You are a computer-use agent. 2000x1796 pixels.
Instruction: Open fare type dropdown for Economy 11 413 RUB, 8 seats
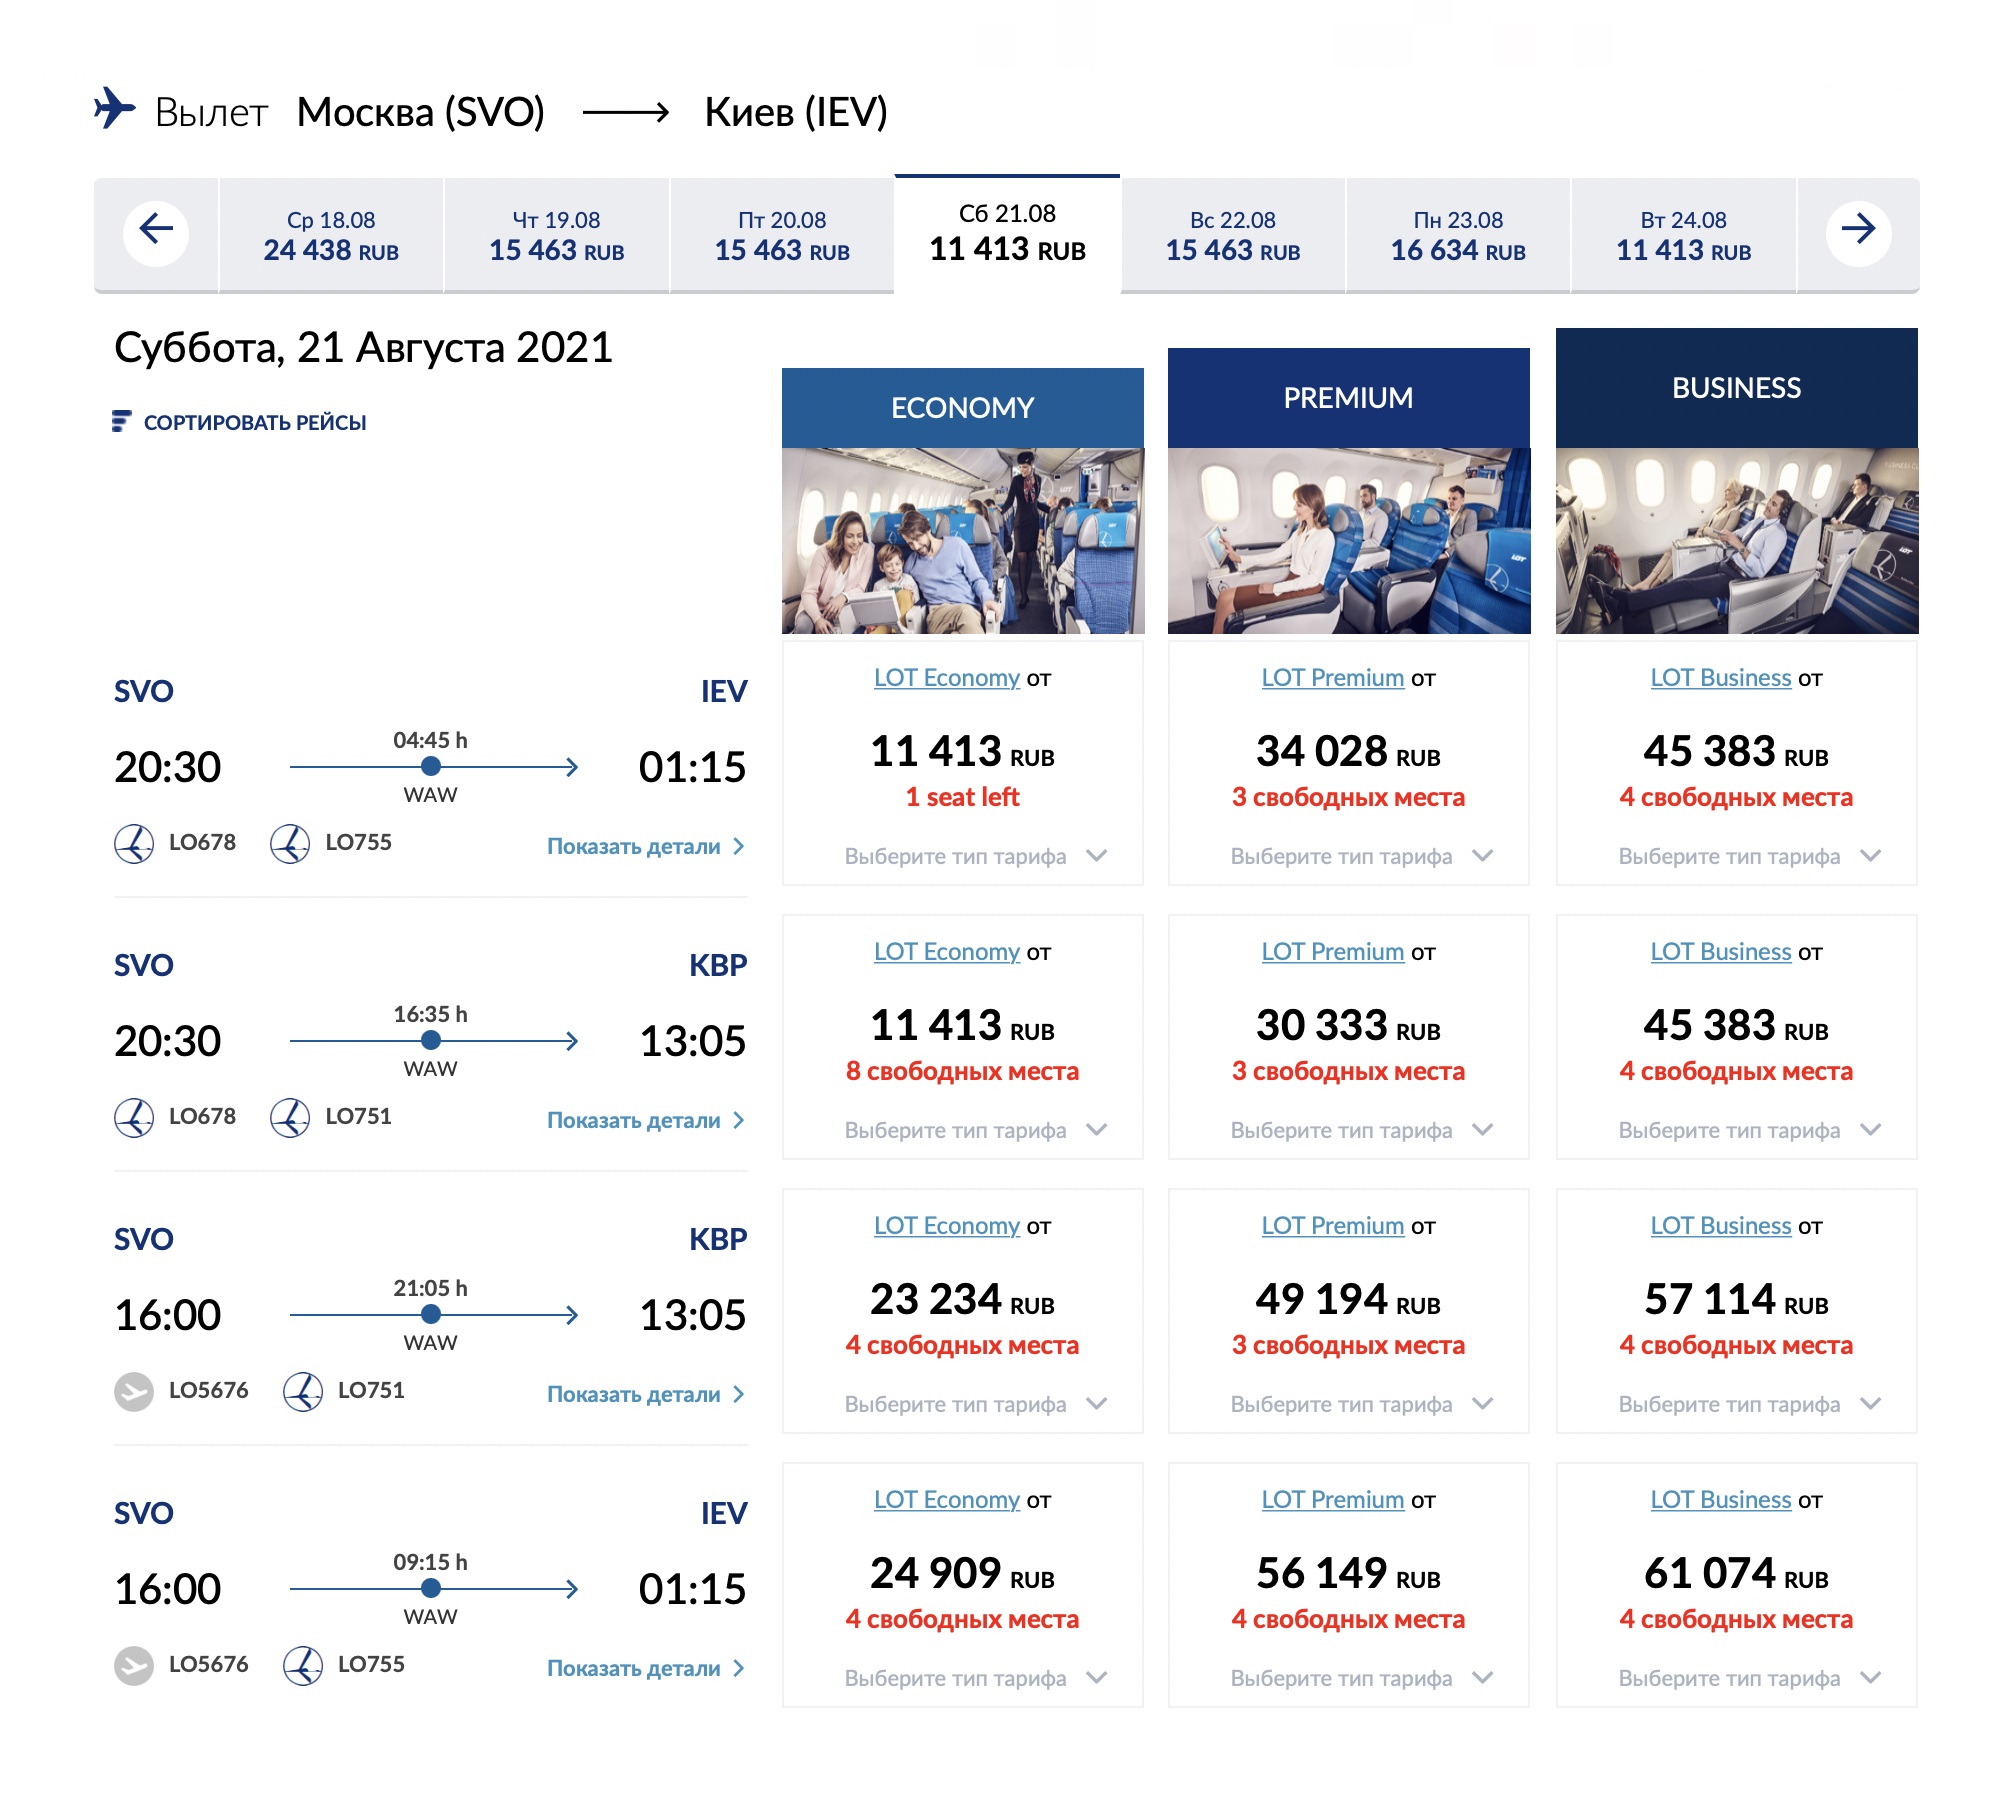pyautogui.click(x=975, y=1130)
